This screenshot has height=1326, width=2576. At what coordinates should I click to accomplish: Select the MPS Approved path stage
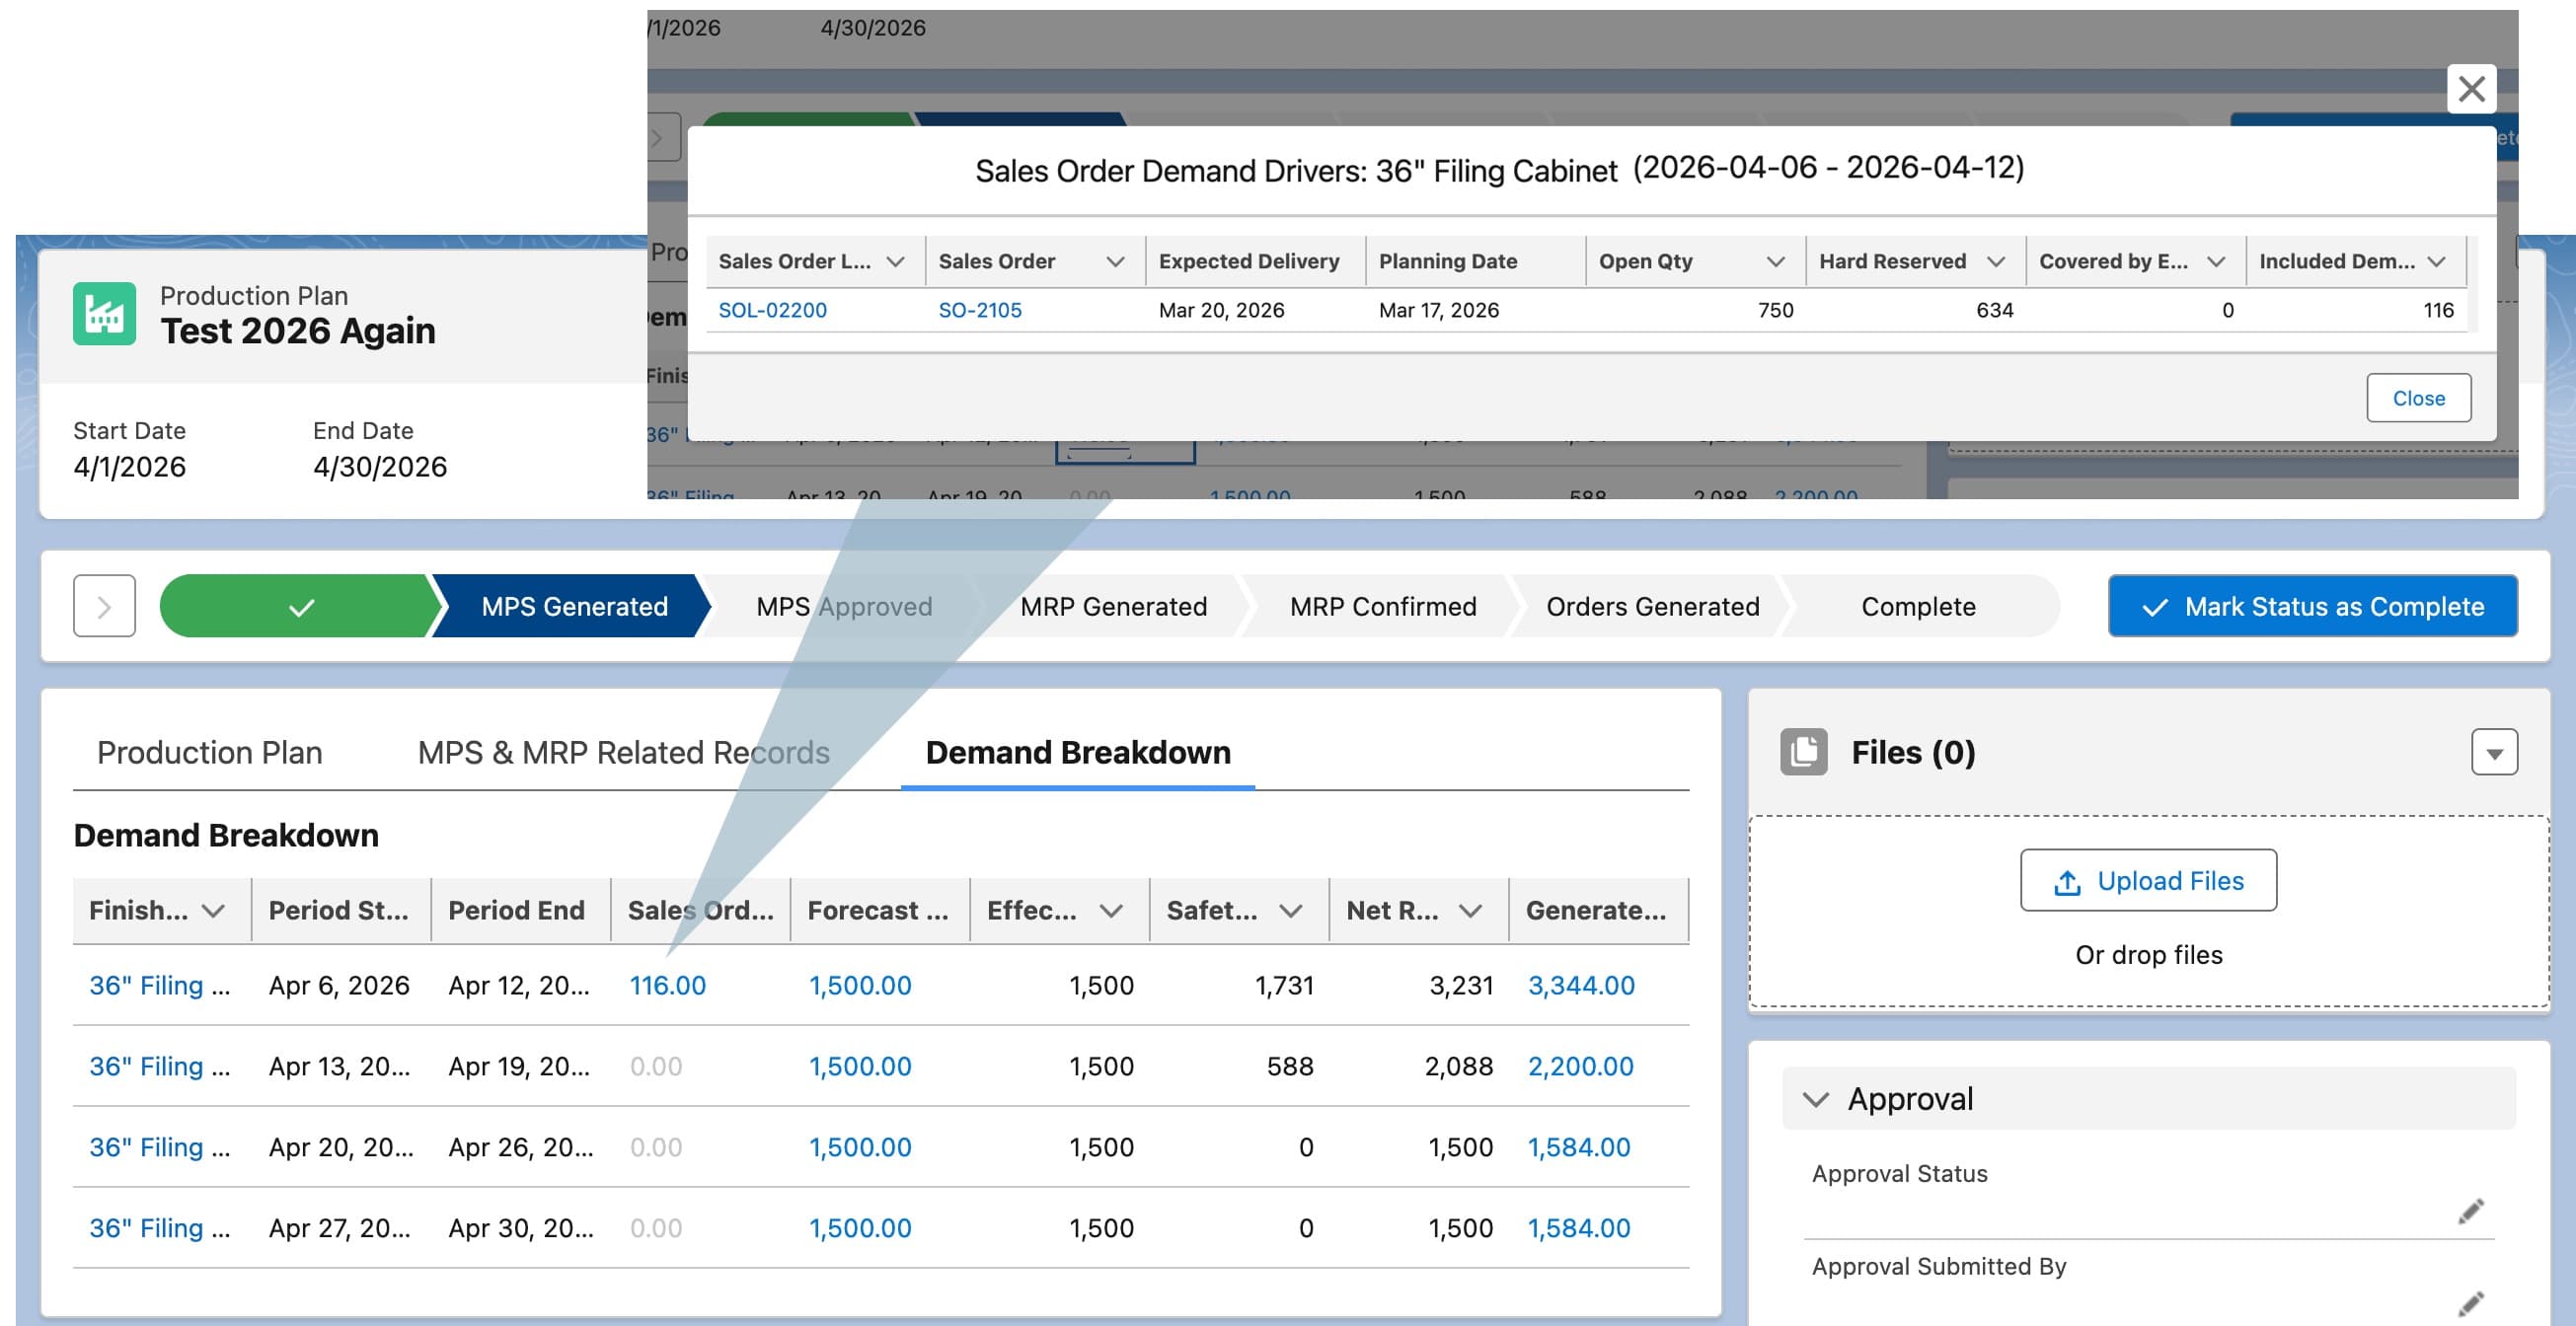click(843, 606)
